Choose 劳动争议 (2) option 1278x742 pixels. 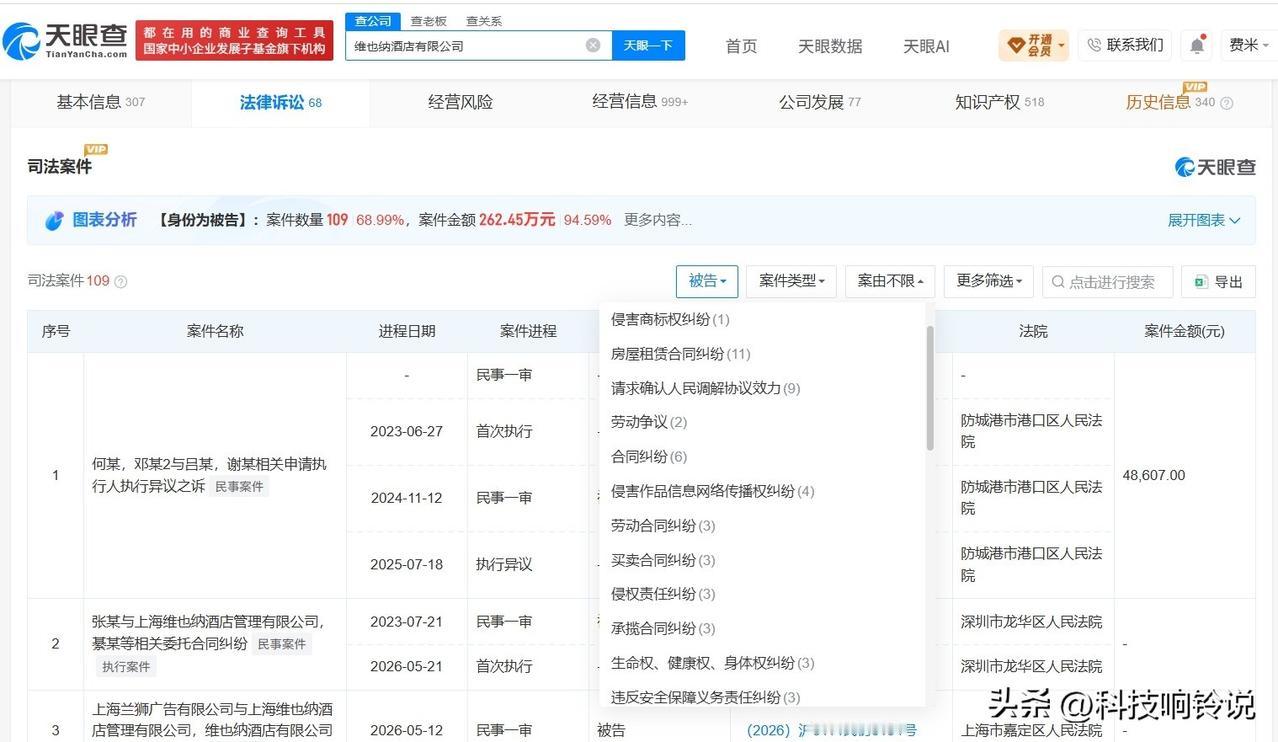click(648, 422)
